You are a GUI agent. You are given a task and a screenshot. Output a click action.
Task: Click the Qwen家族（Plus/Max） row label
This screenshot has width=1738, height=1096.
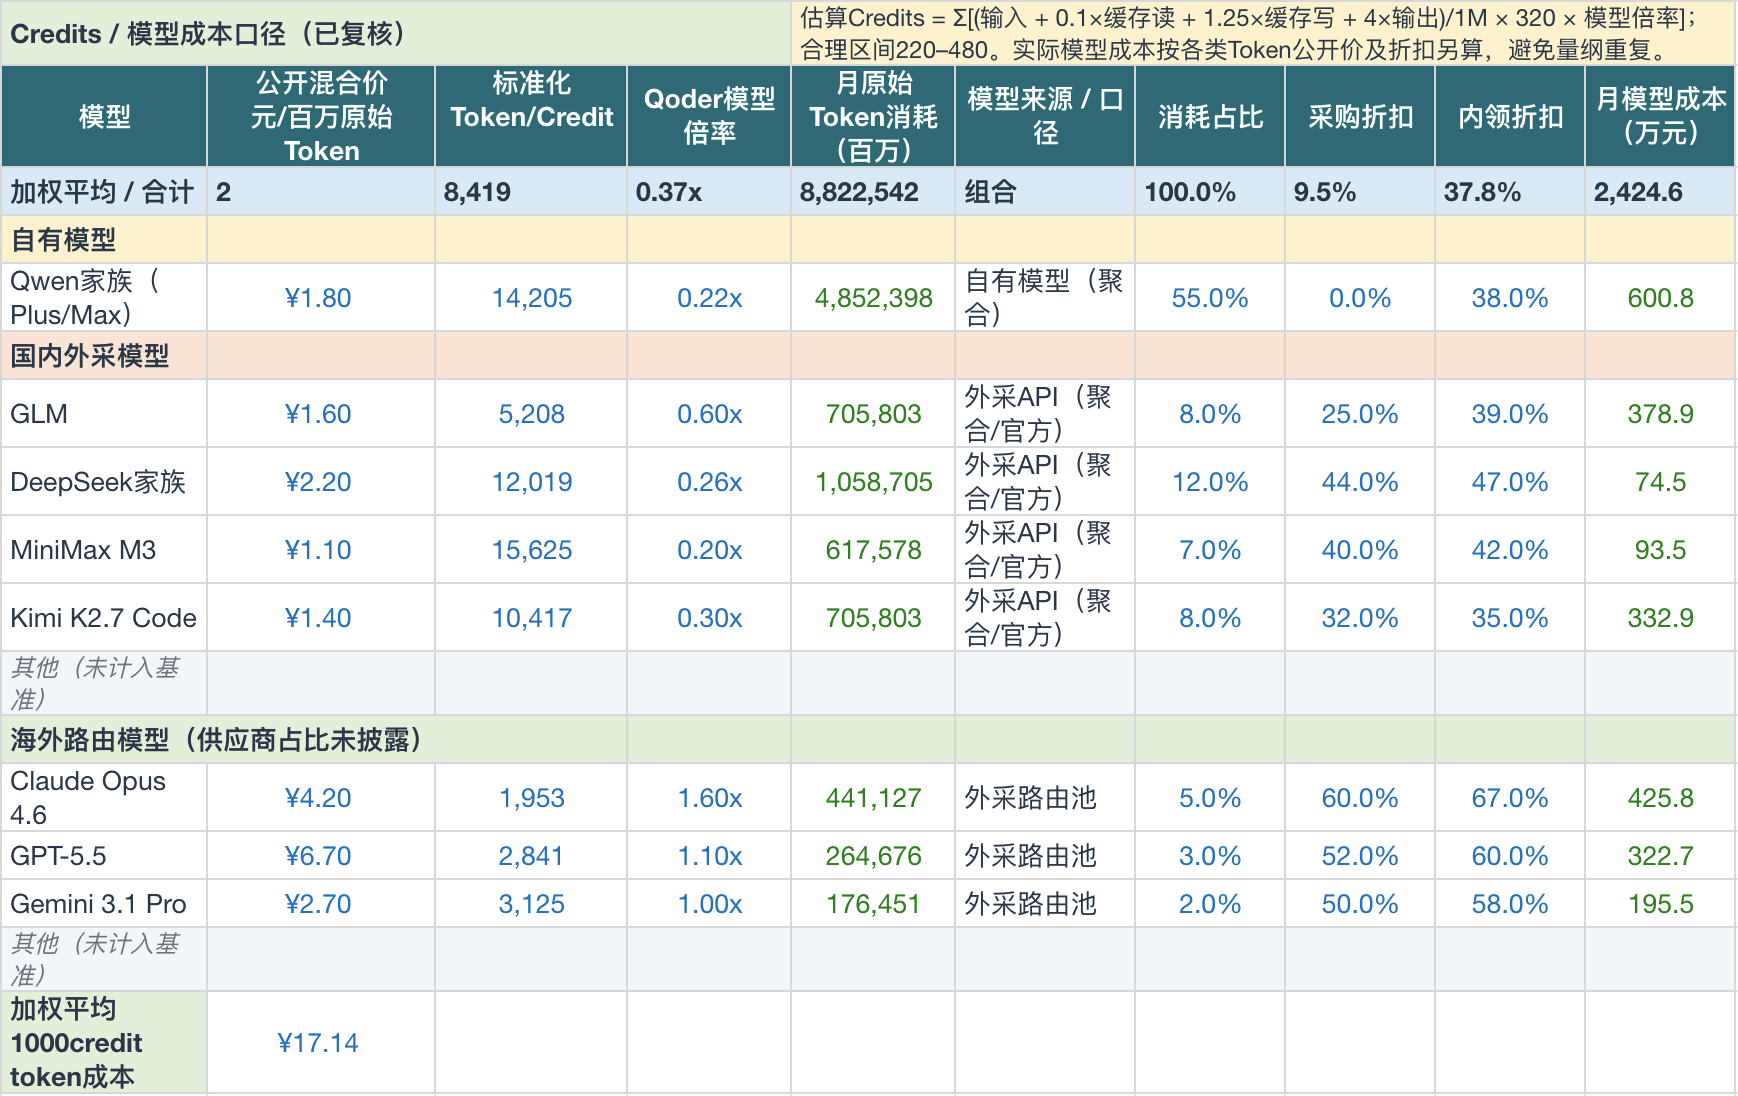pos(104,298)
